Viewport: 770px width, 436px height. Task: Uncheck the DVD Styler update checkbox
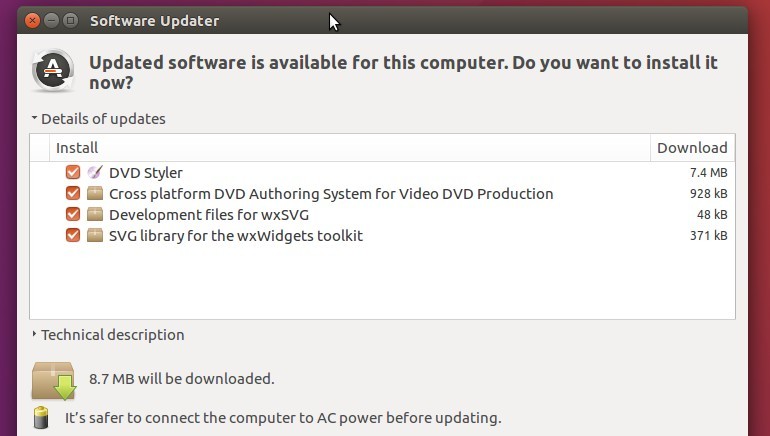[x=73, y=172]
